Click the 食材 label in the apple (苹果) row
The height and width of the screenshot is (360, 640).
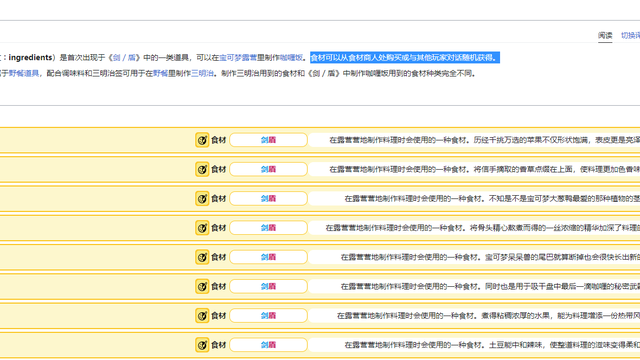pyautogui.click(x=218, y=140)
